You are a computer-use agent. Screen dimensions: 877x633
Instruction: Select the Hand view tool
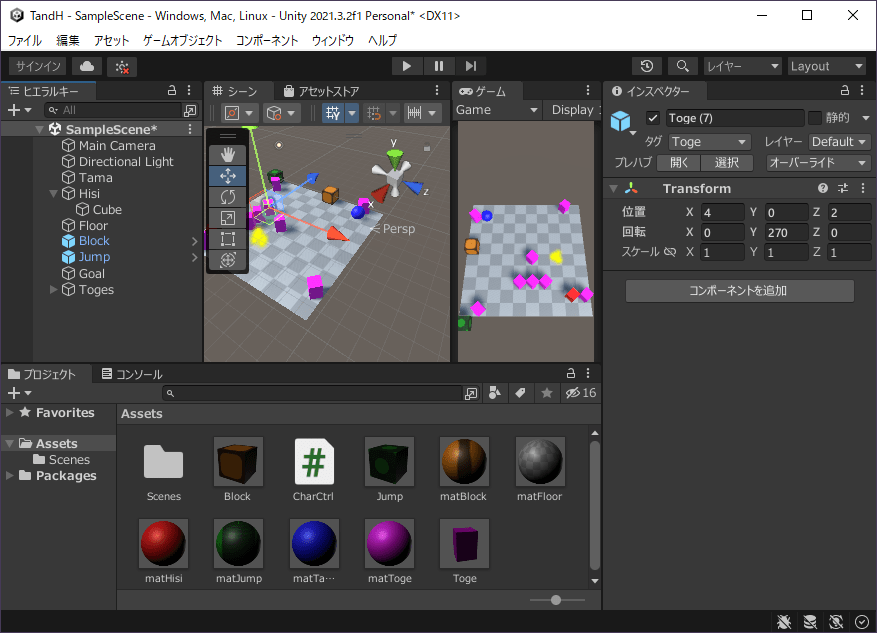click(228, 154)
